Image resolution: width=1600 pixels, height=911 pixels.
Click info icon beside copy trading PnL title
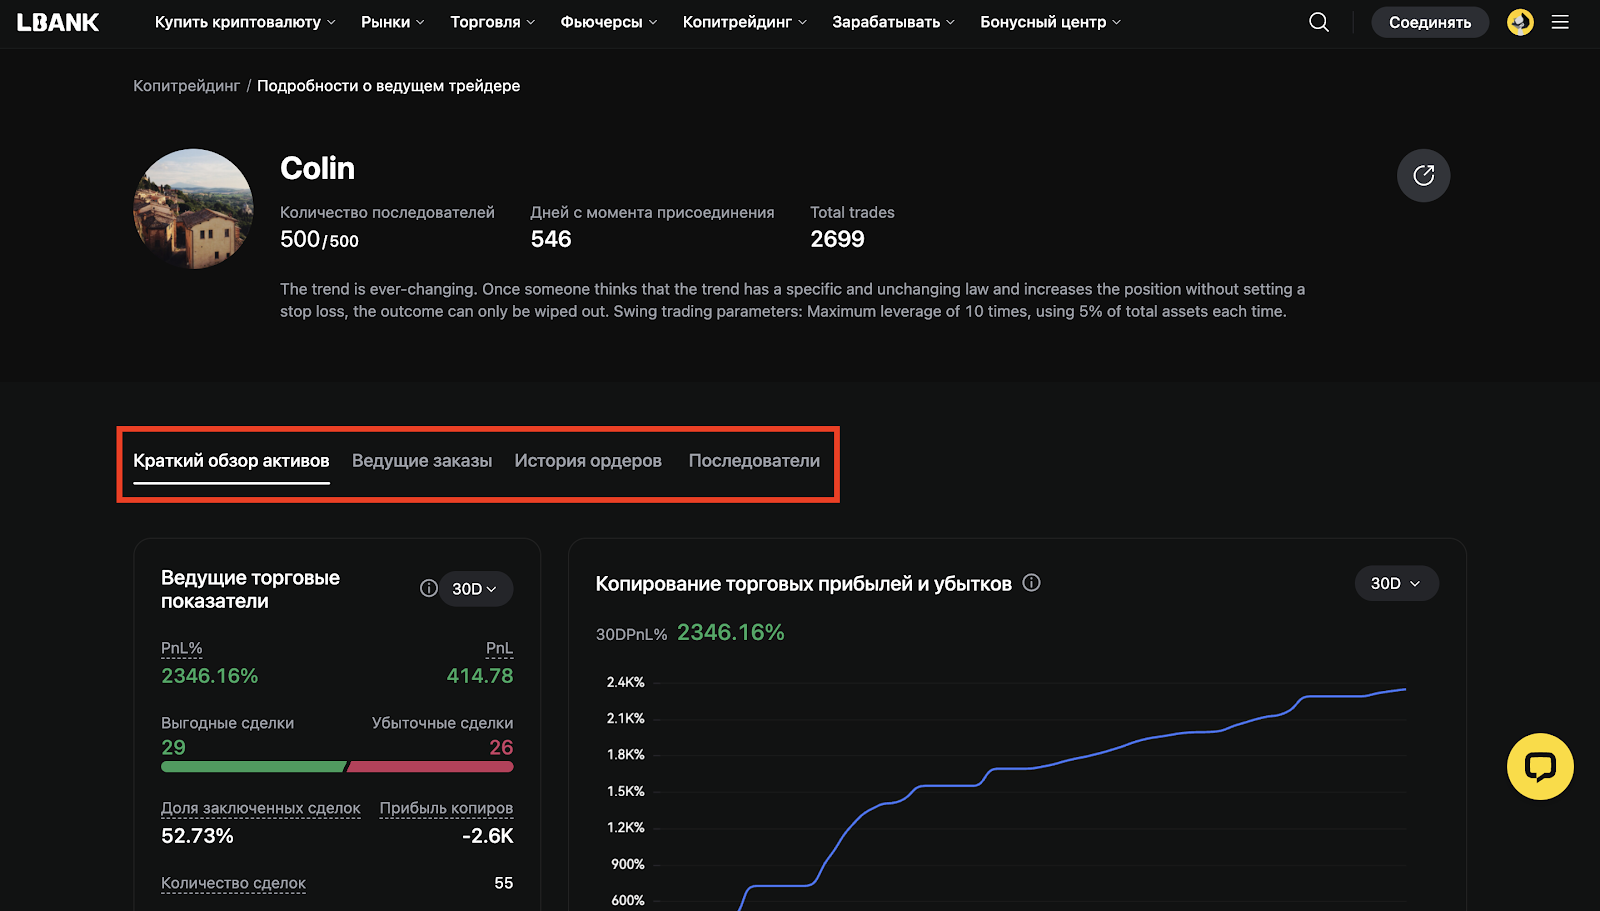(1031, 583)
